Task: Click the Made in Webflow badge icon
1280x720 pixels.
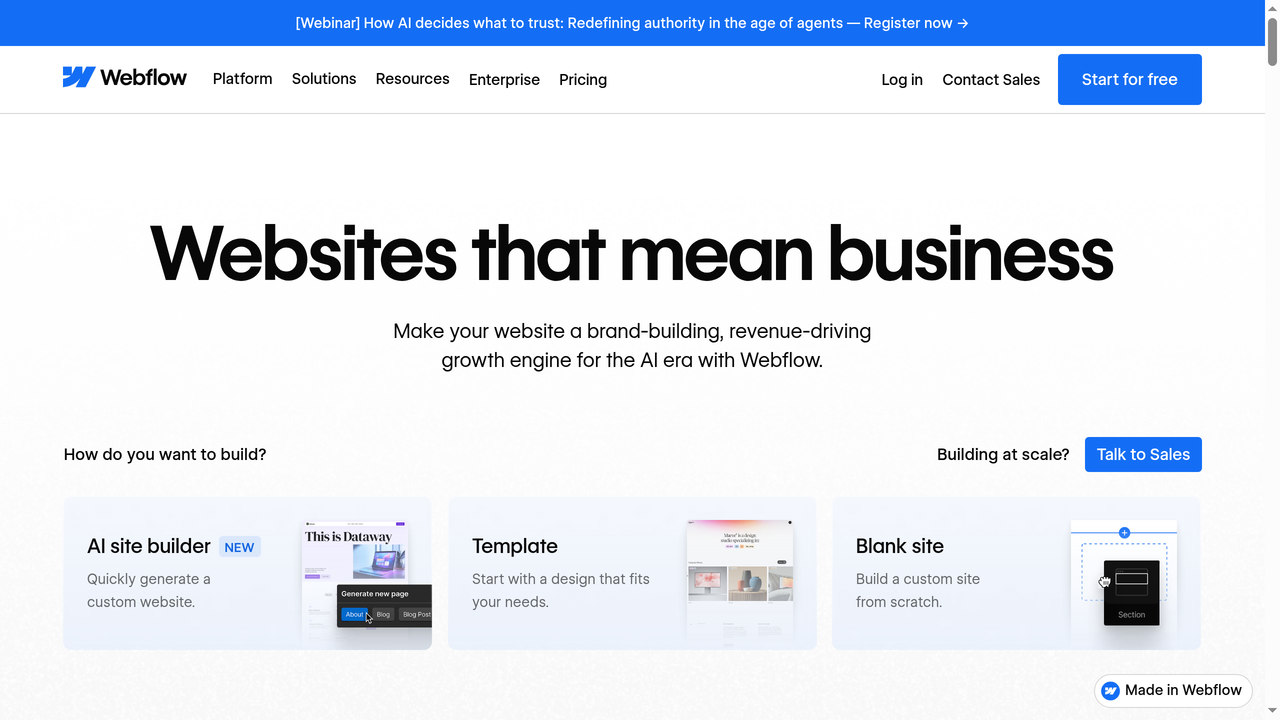Action: [x=1110, y=690]
